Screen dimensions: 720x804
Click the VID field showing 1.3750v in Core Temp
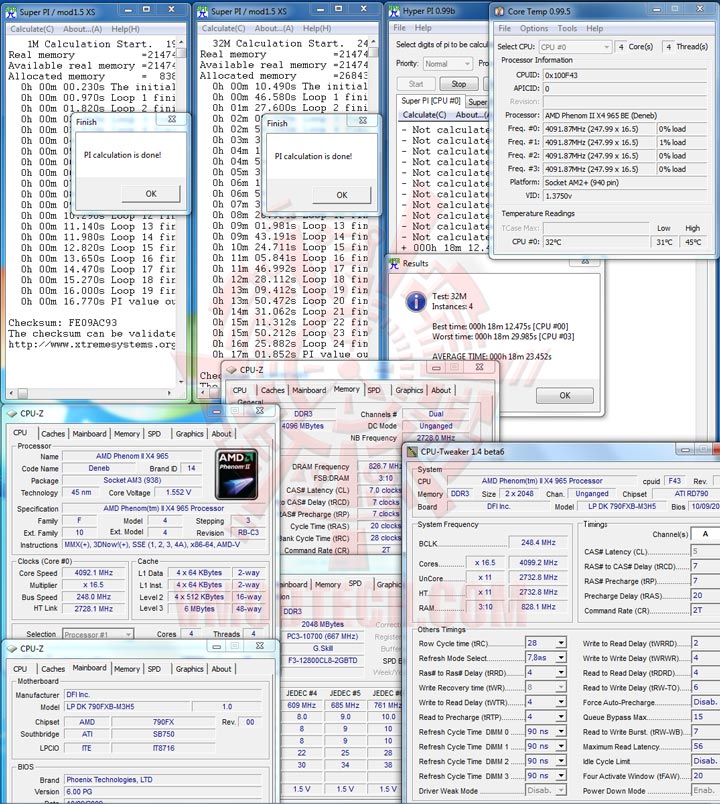(625, 196)
